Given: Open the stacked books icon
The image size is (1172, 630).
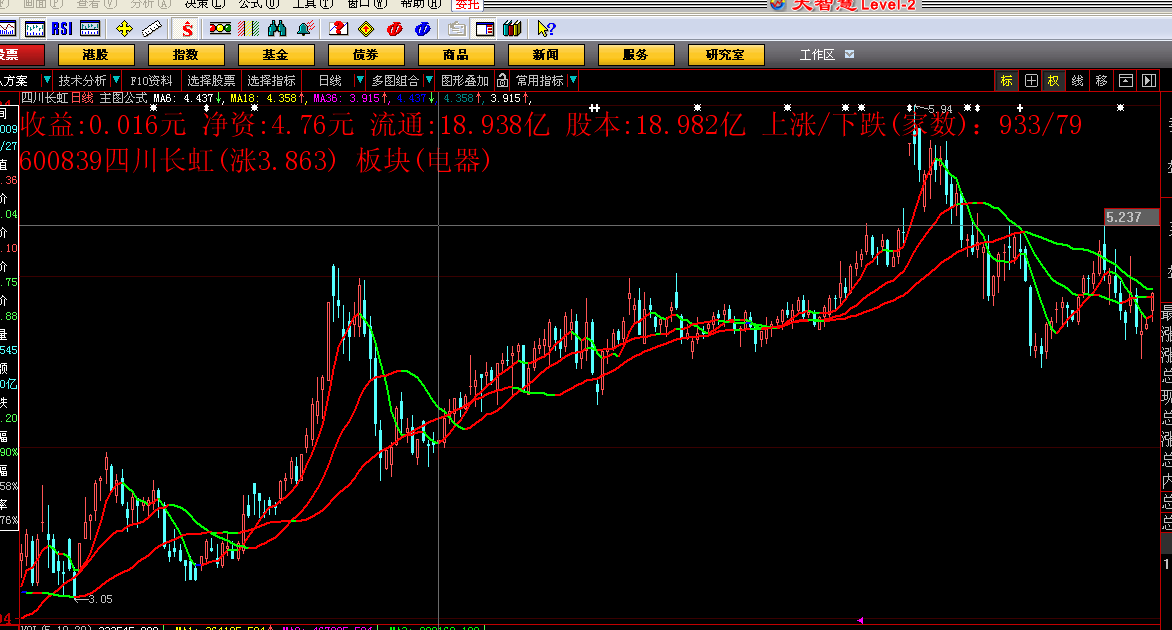Looking at the screenshot, I should tap(512, 29).
